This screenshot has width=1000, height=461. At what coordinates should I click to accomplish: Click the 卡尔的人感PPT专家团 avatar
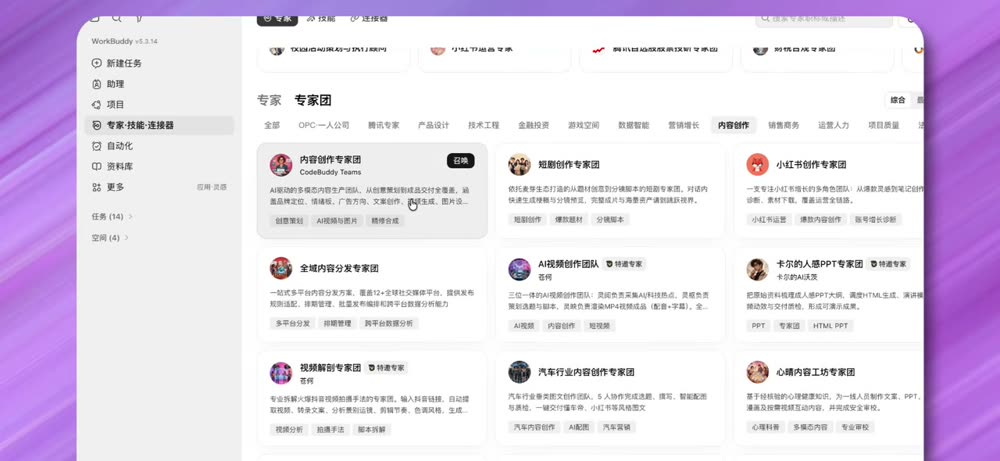coord(758,269)
